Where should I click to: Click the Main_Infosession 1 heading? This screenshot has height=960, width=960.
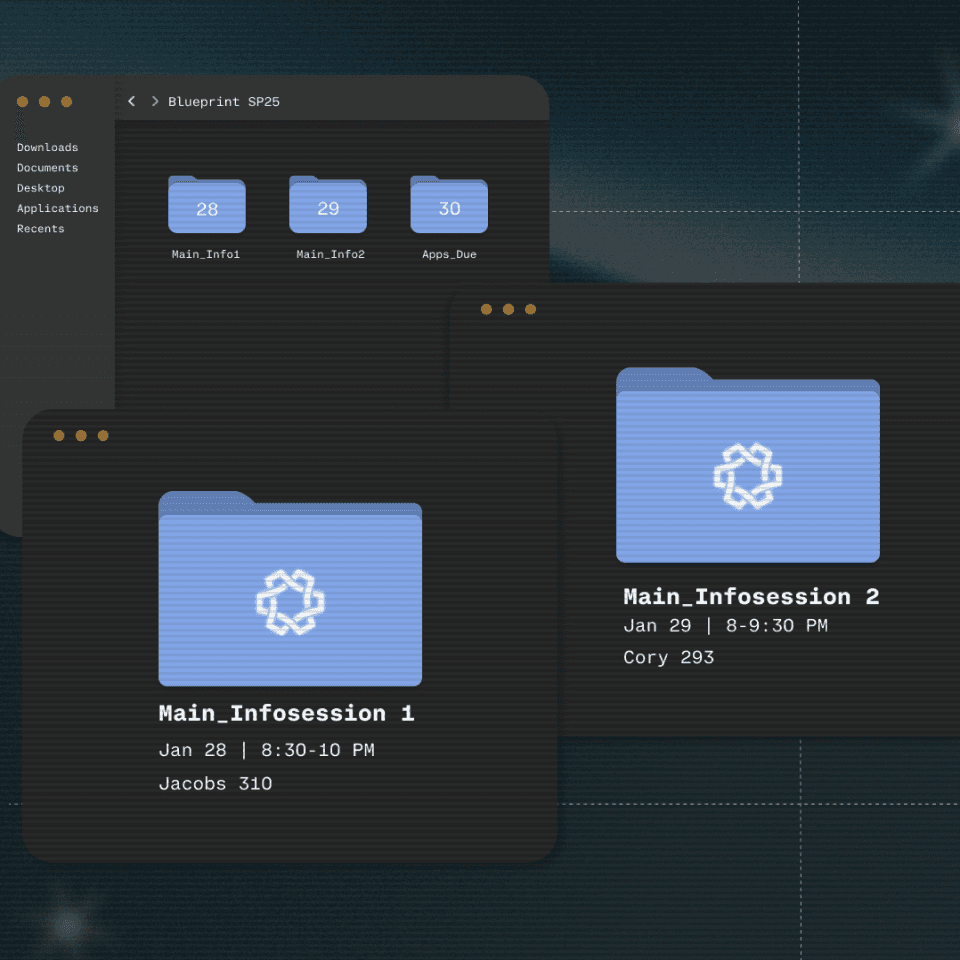[x=287, y=713]
